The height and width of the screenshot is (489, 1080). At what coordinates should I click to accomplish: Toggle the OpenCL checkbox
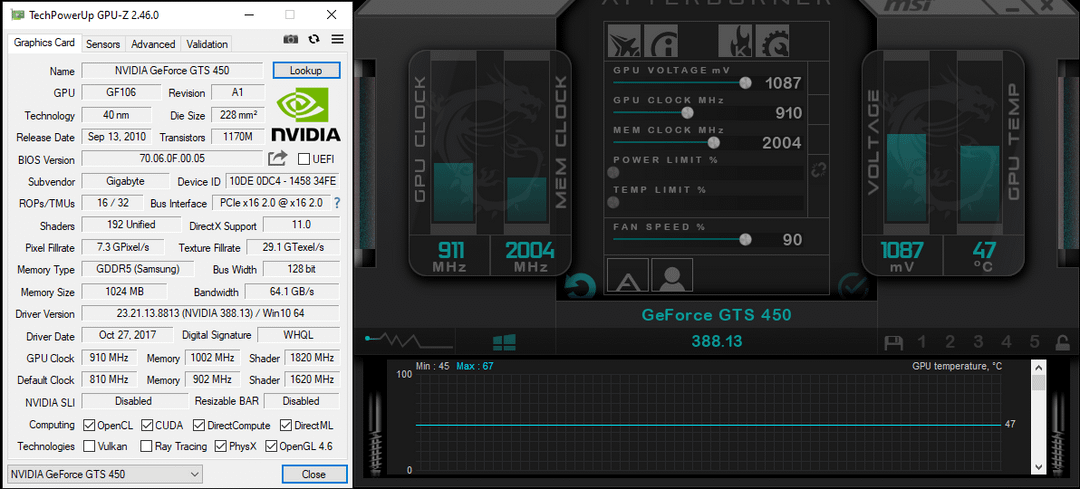click(x=89, y=425)
